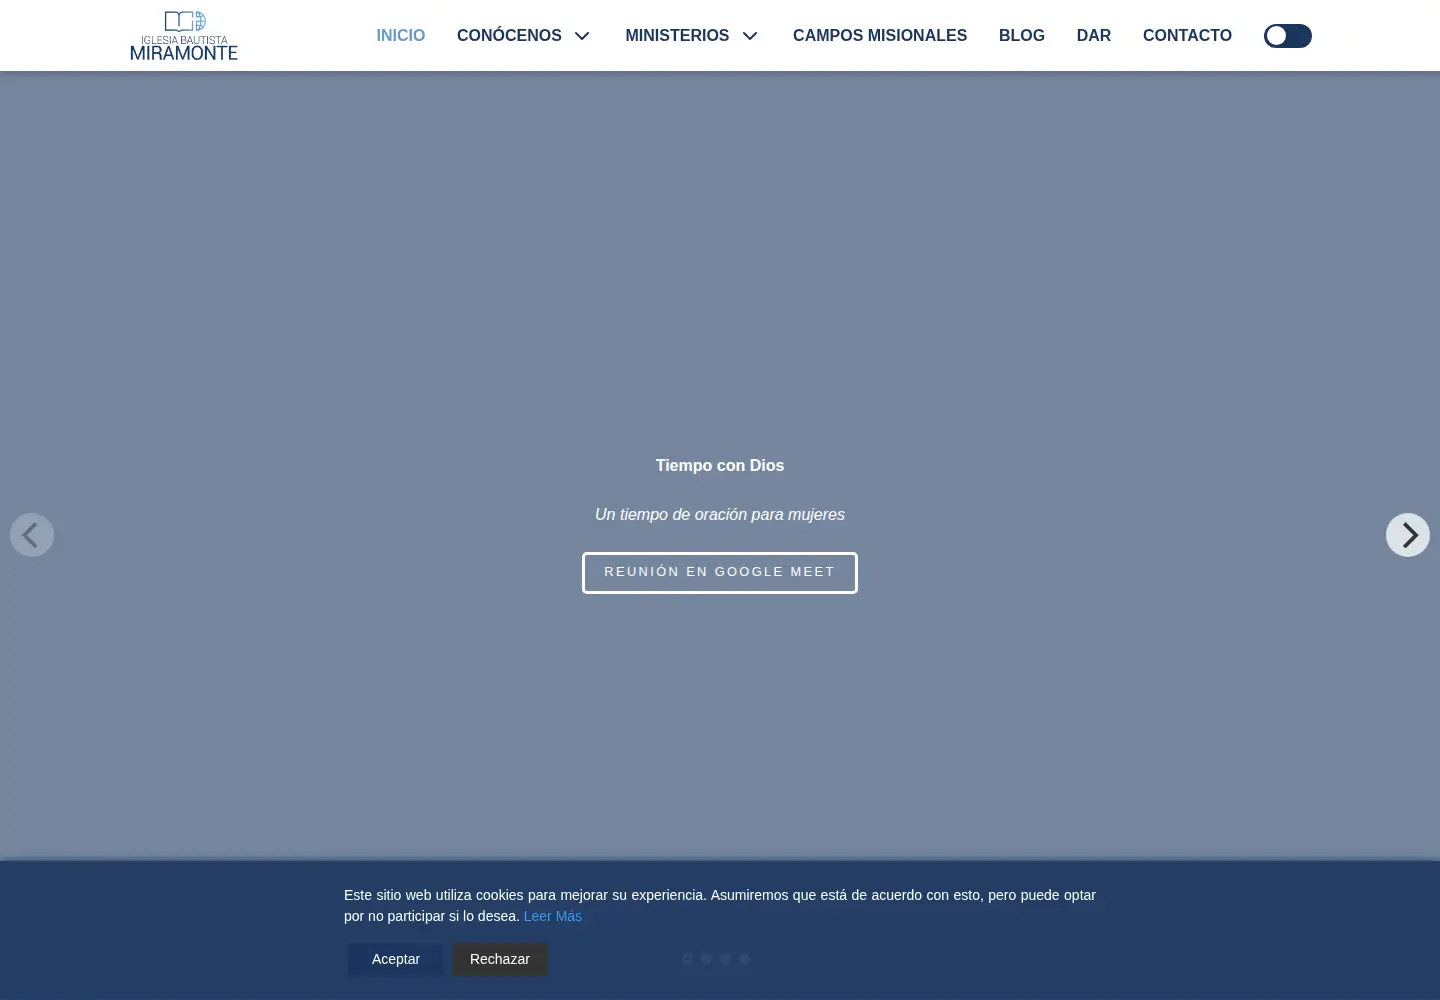Open the Ministerios menu label
The image size is (1440, 1000).
(677, 35)
